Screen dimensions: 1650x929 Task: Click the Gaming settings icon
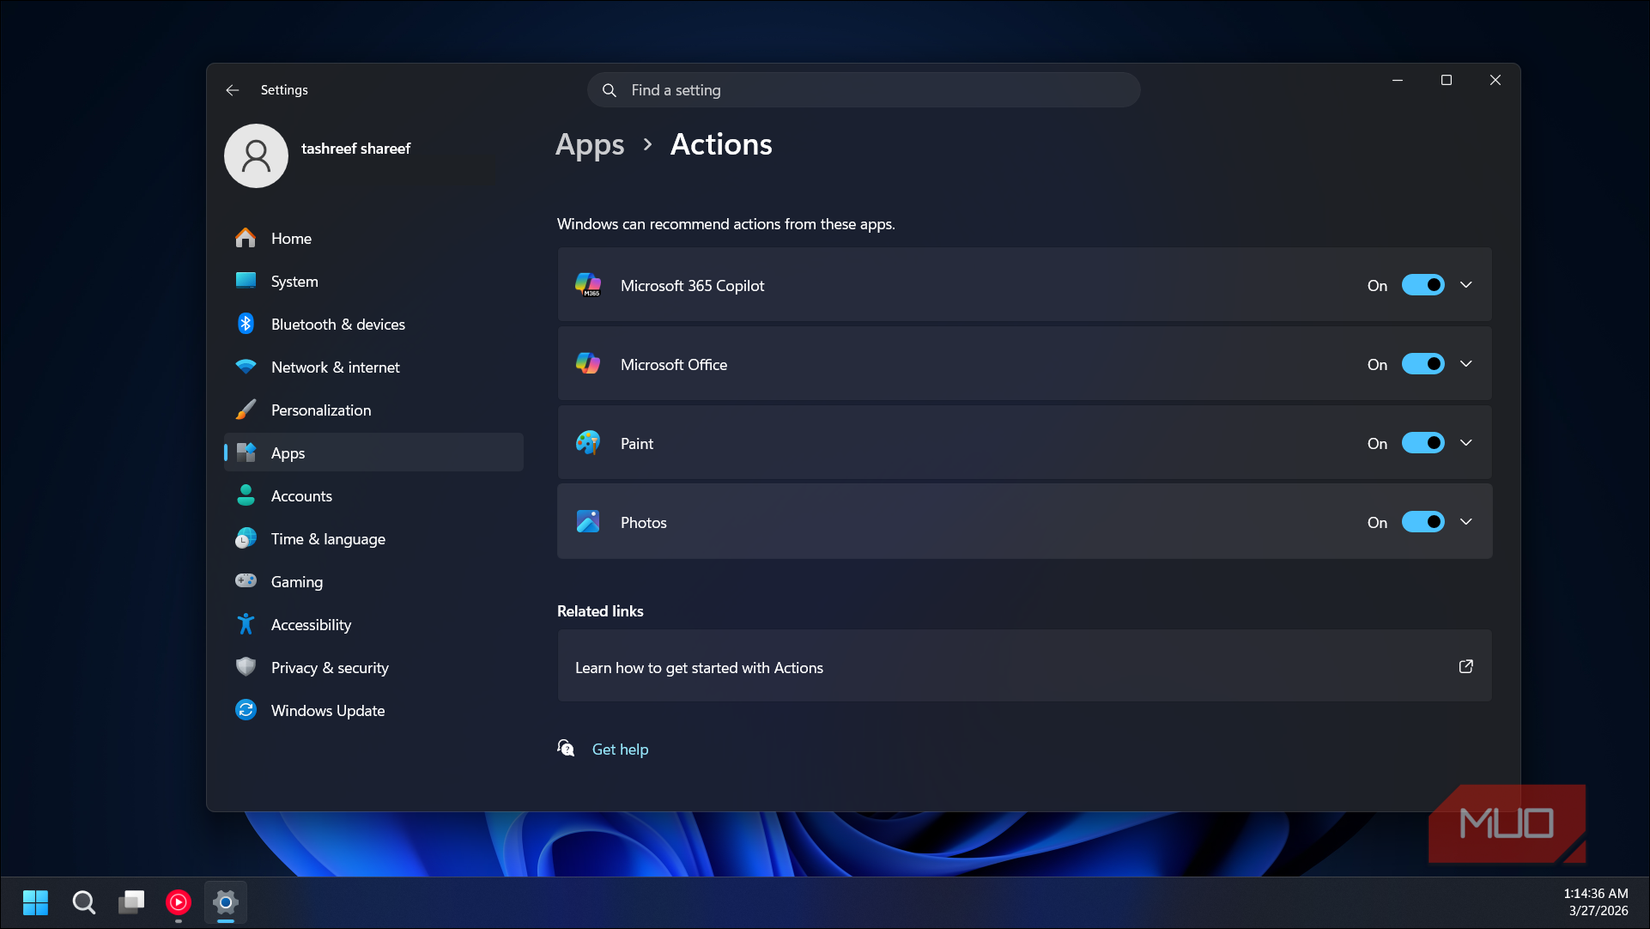tap(245, 581)
